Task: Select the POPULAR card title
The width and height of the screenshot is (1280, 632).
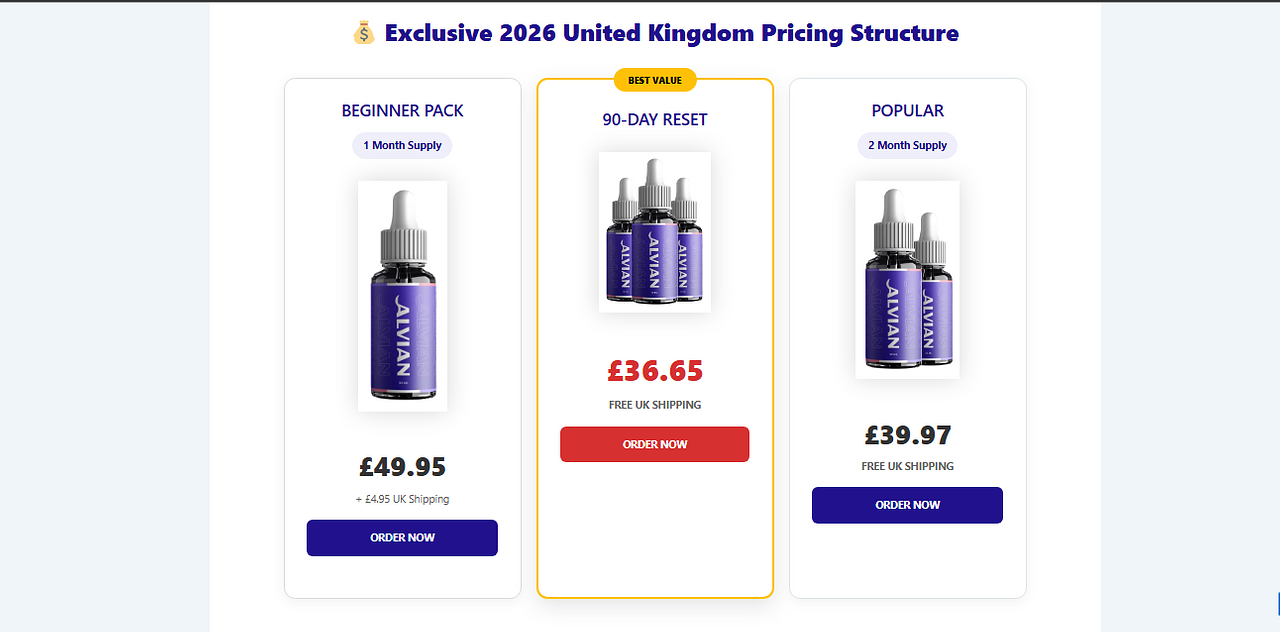Action: coord(908,111)
